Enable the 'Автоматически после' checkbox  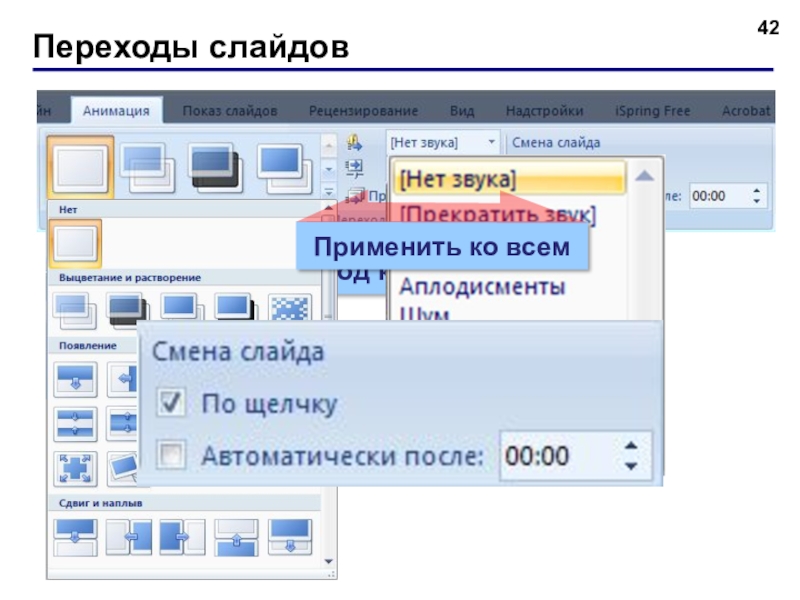pyautogui.click(x=171, y=454)
